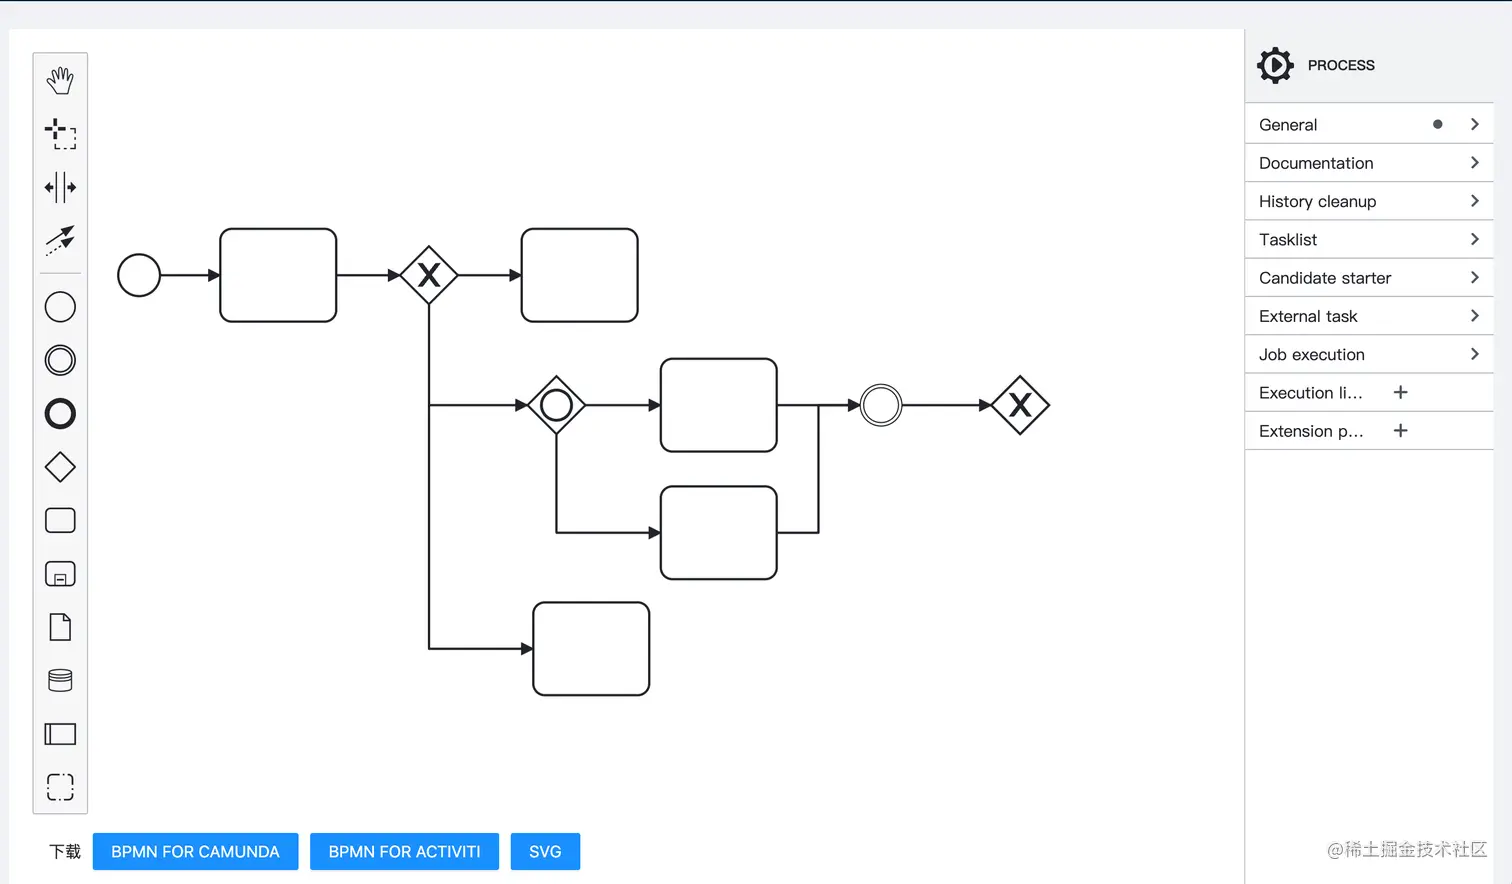The image size is (1512, 884).
Task: Select the bottom-most task on canvas
Action: tap(591, 649)
